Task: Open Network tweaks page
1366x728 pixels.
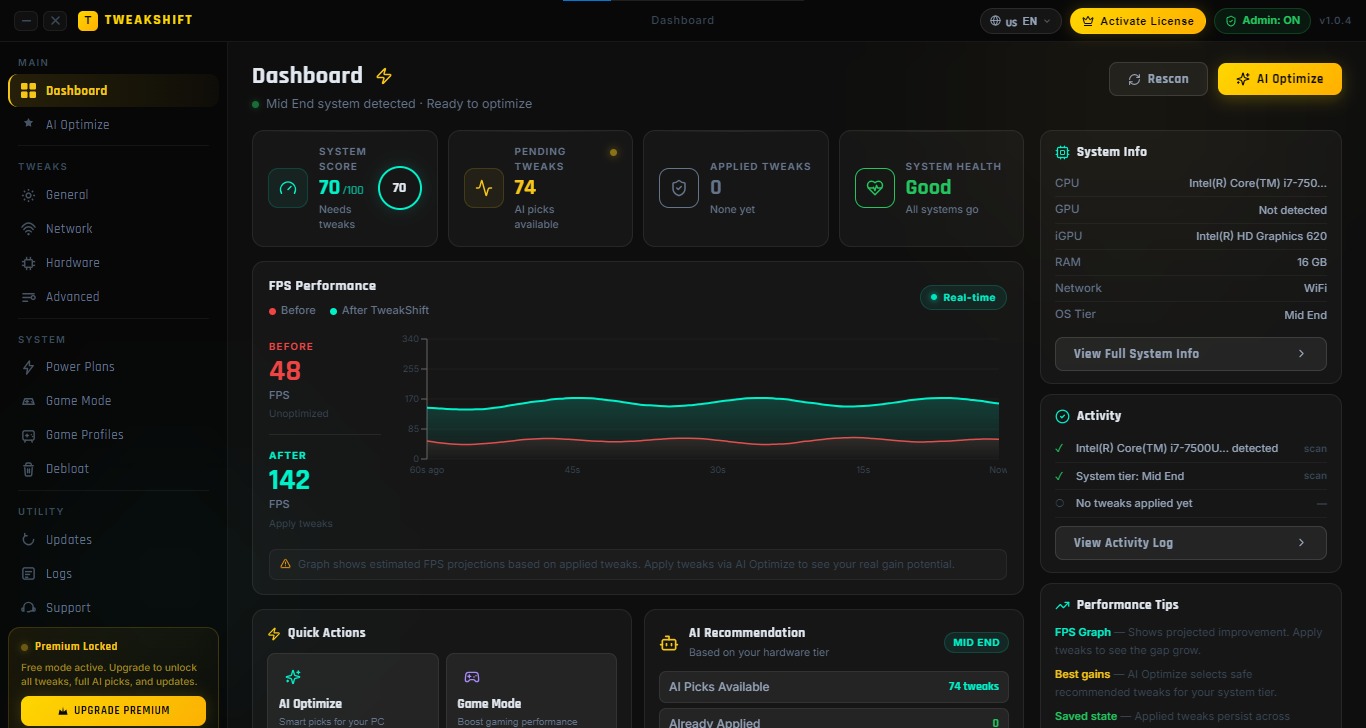Action: click(113, 229)
